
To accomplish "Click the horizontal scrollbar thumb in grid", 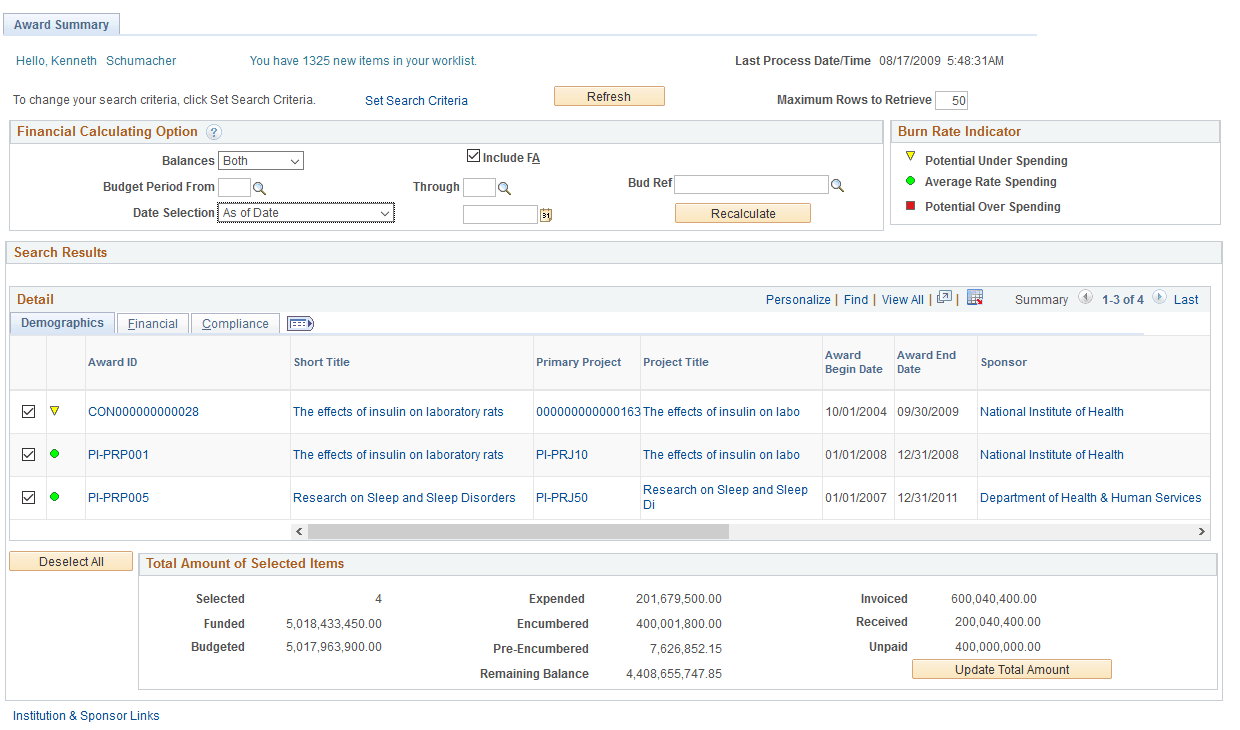I will point(518,532).
